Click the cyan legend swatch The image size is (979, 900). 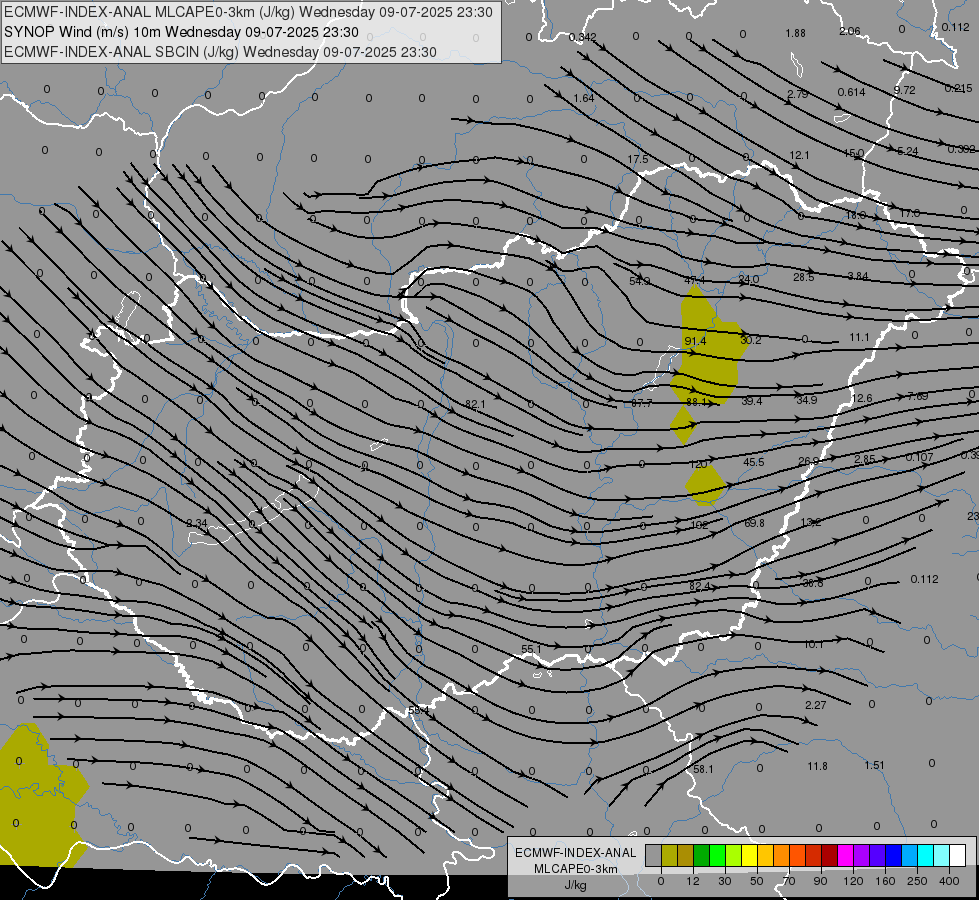click(925, 855)
